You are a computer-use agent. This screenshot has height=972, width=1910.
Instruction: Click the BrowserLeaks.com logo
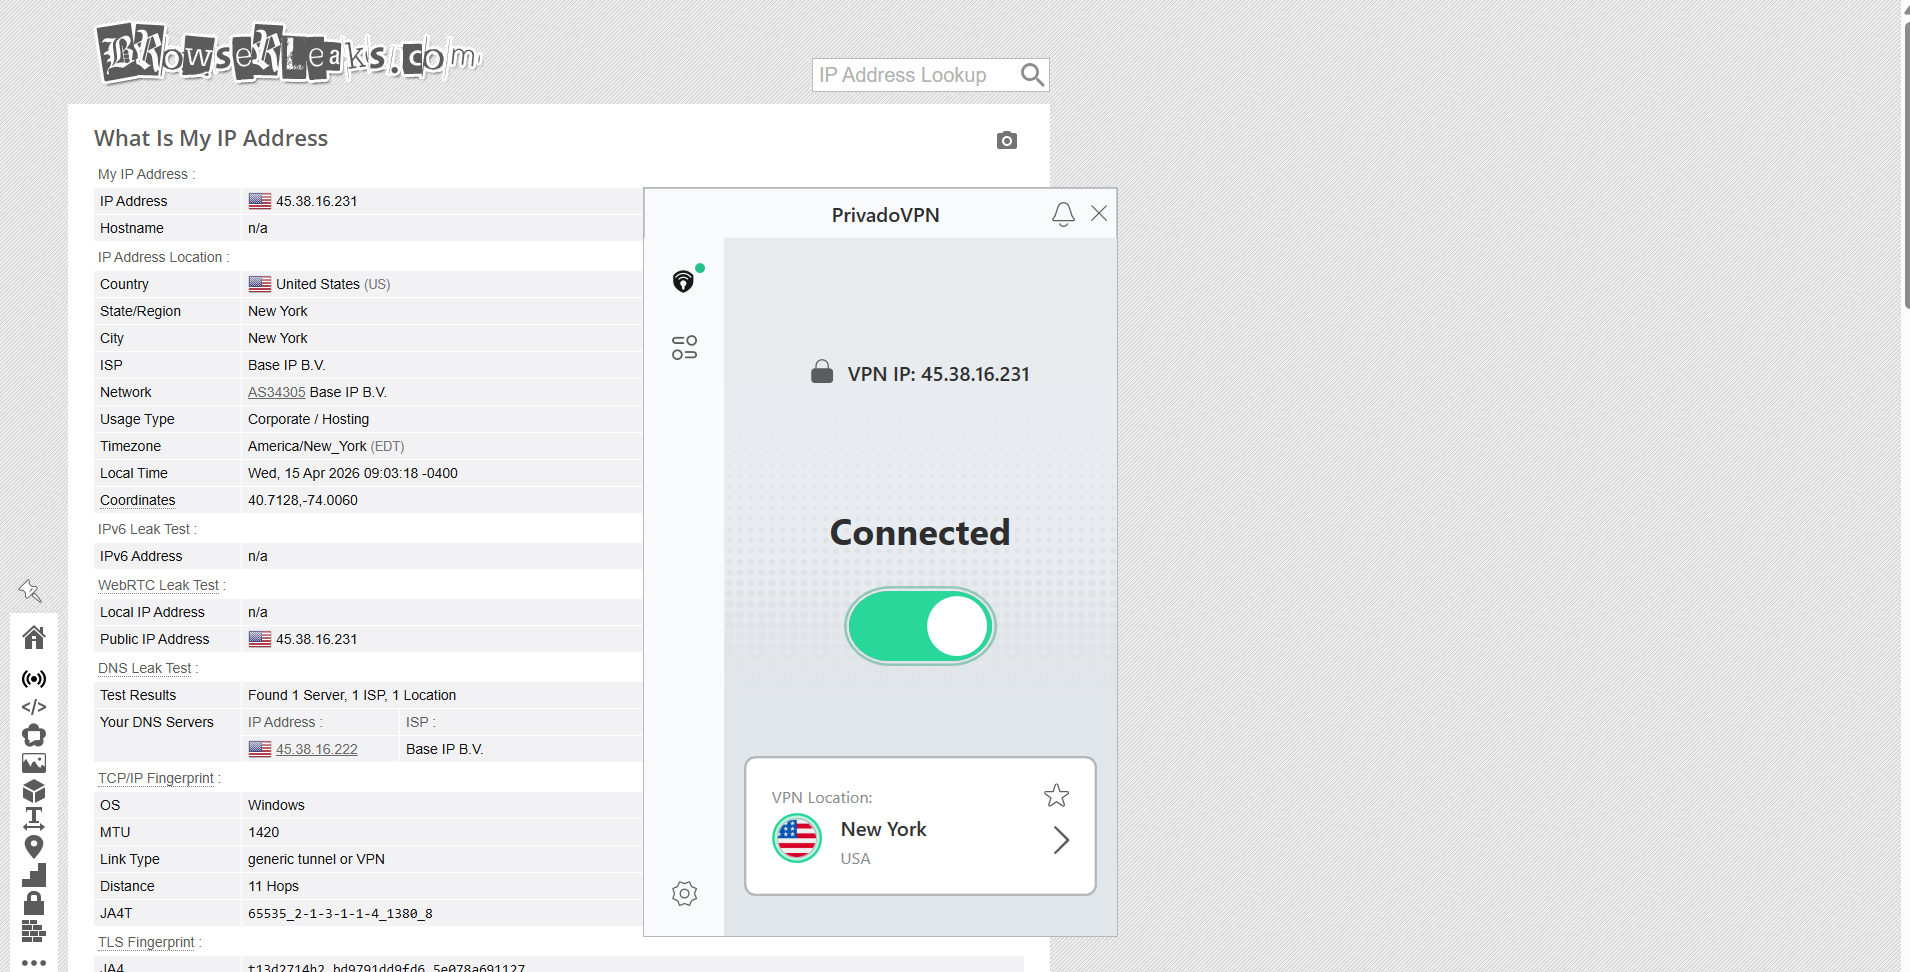[289, 53]
